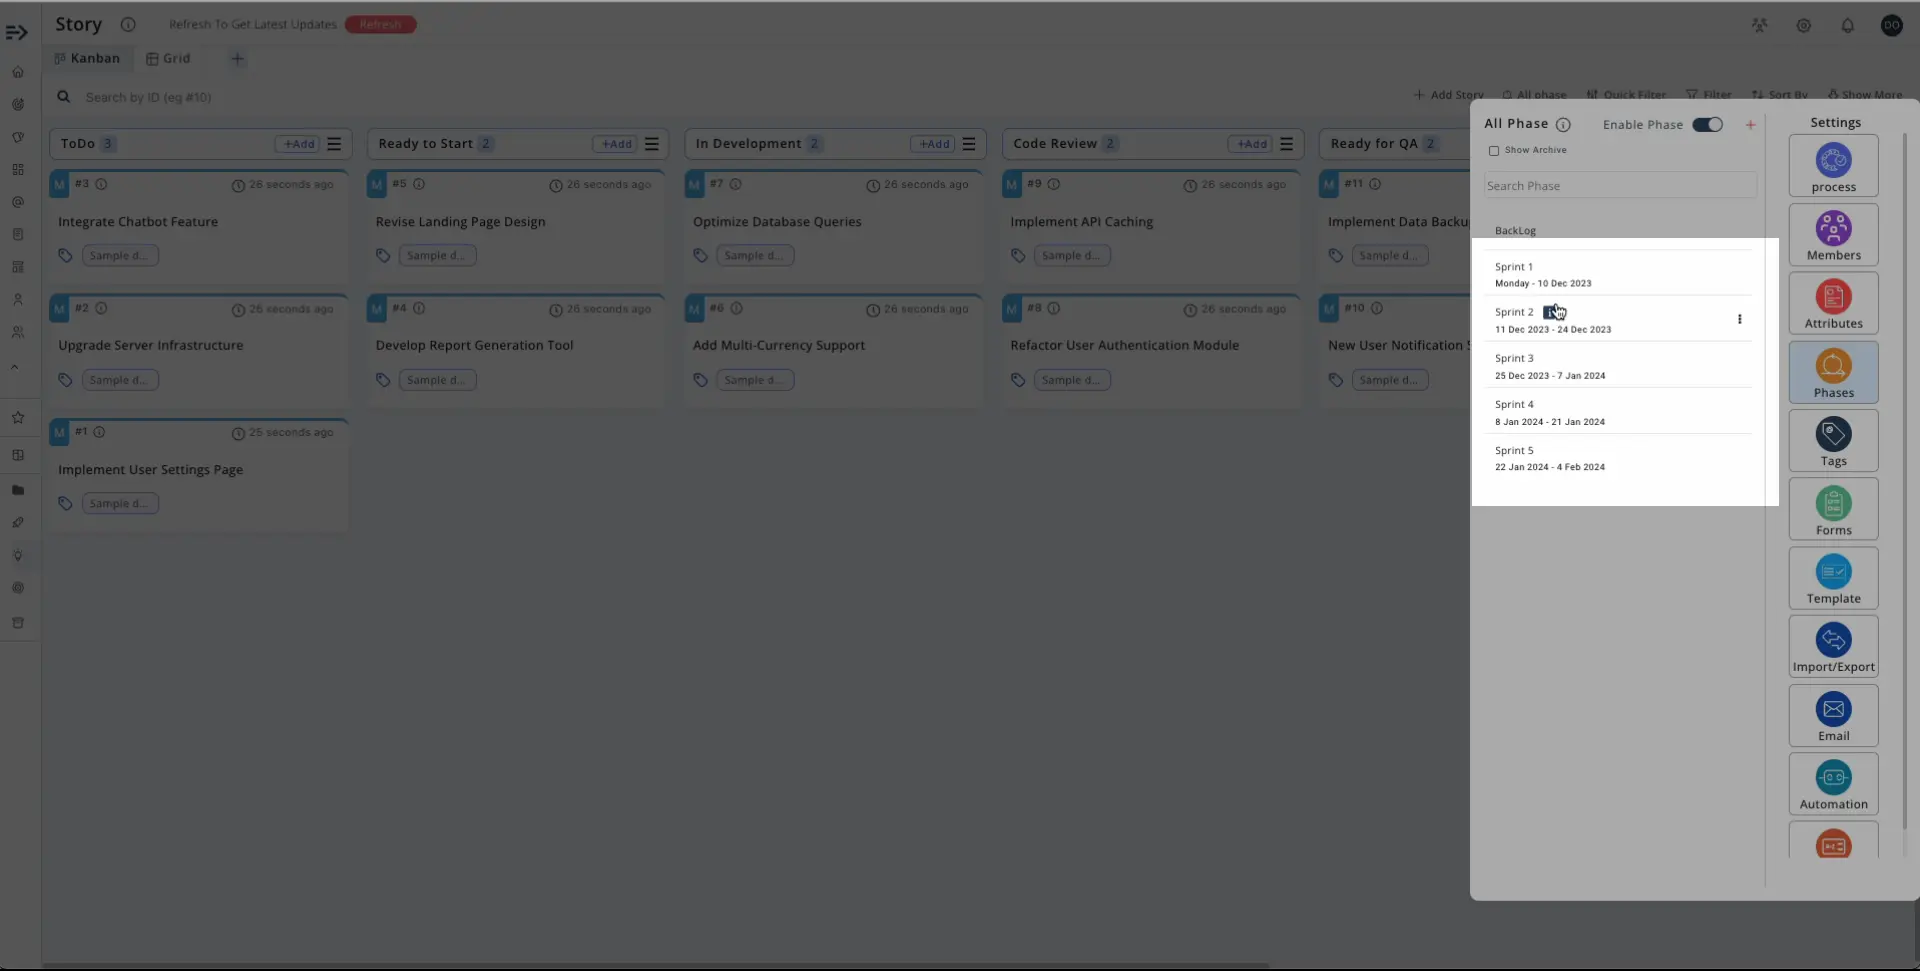Click tag icon on Integrate Chatbot Feature card
Image resolution: width=1920 pixels, height=971 pixels.
[x=65, y=256]
